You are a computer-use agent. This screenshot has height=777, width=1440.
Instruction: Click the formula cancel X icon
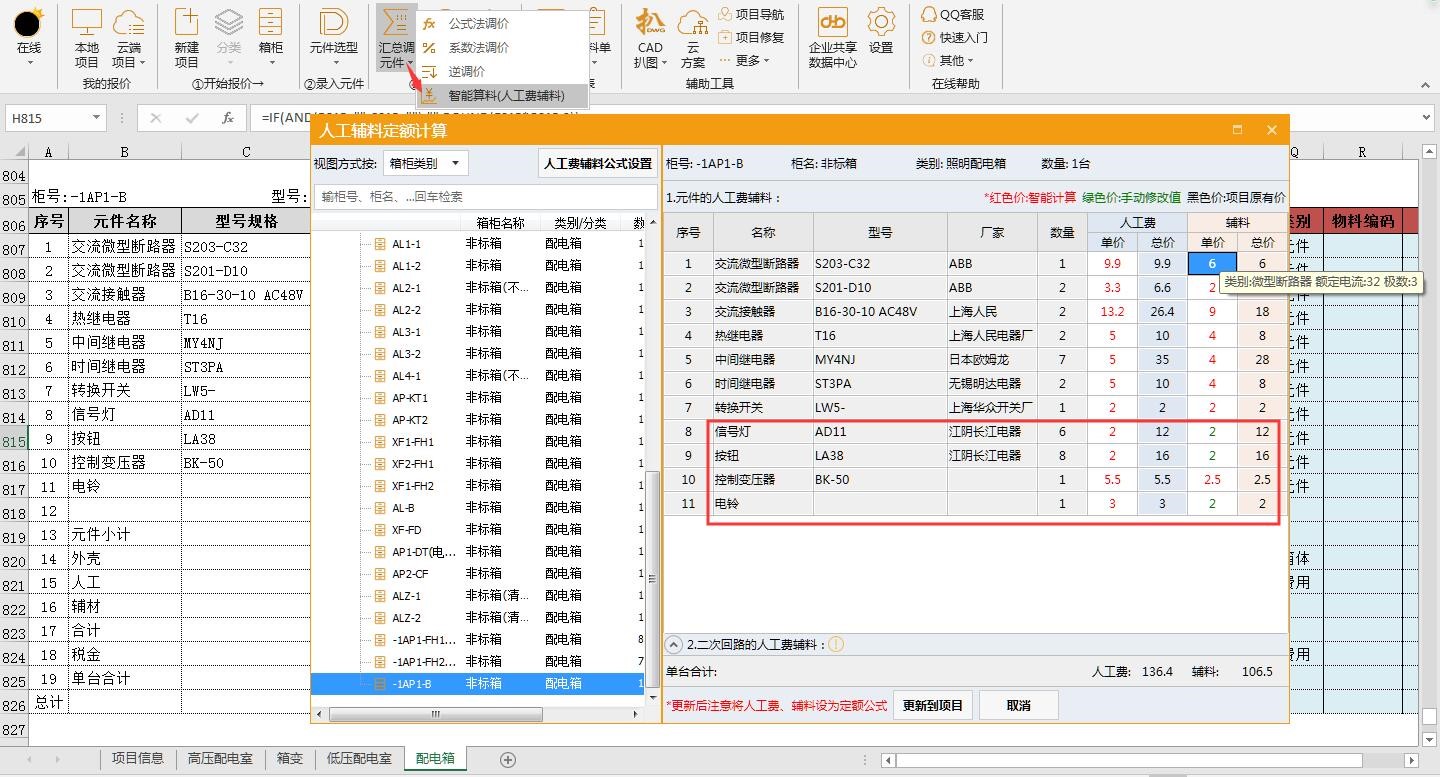pos(155,118)
